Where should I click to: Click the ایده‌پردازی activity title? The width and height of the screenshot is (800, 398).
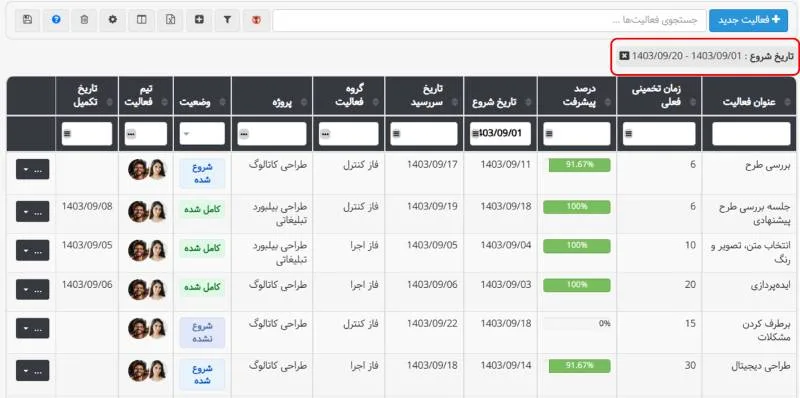[x=771, y=286]
